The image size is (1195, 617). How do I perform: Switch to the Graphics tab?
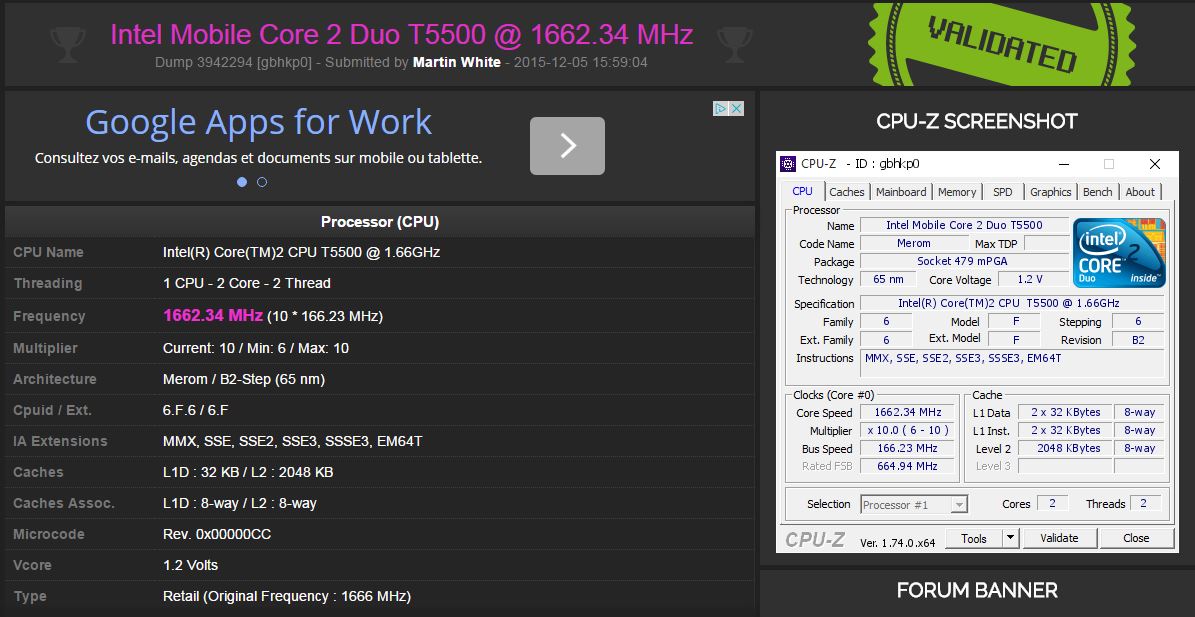coord(1050,192)
